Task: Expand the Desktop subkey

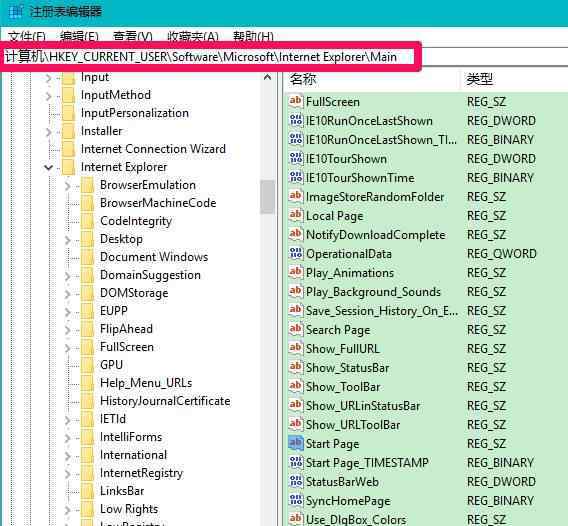Action: (67, 240)
